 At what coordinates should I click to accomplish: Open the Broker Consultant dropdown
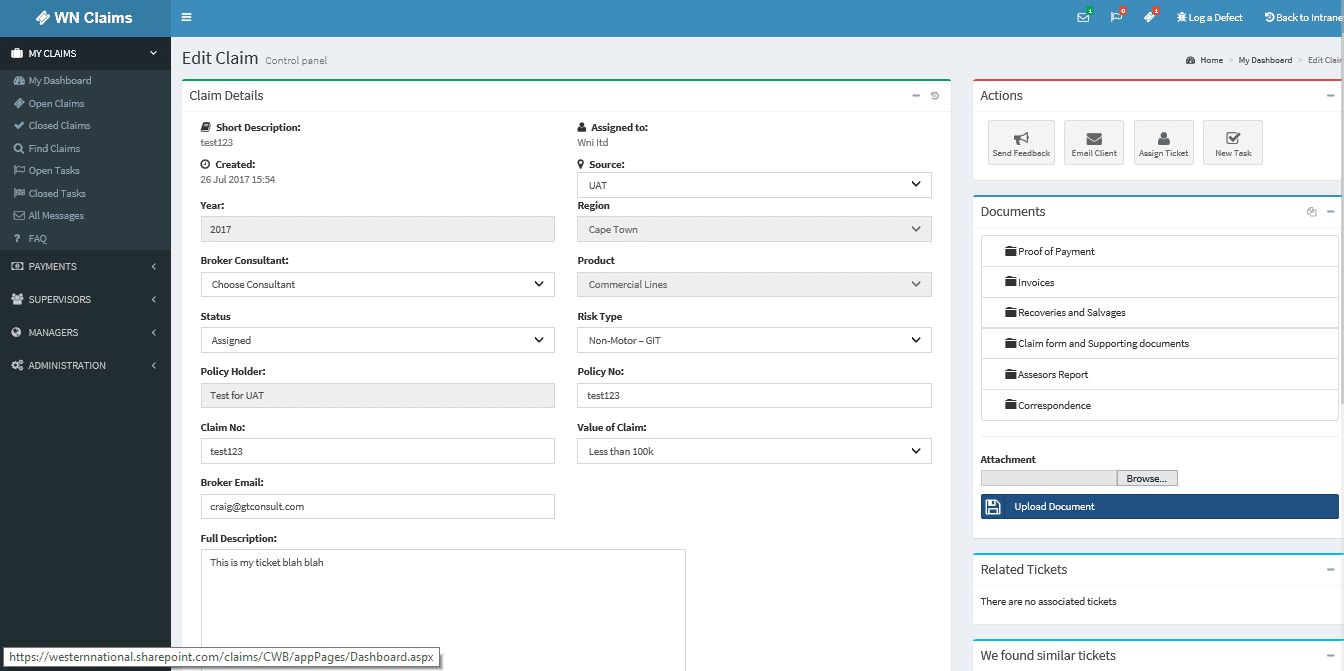pyautogui.click(x=377, y=284)
